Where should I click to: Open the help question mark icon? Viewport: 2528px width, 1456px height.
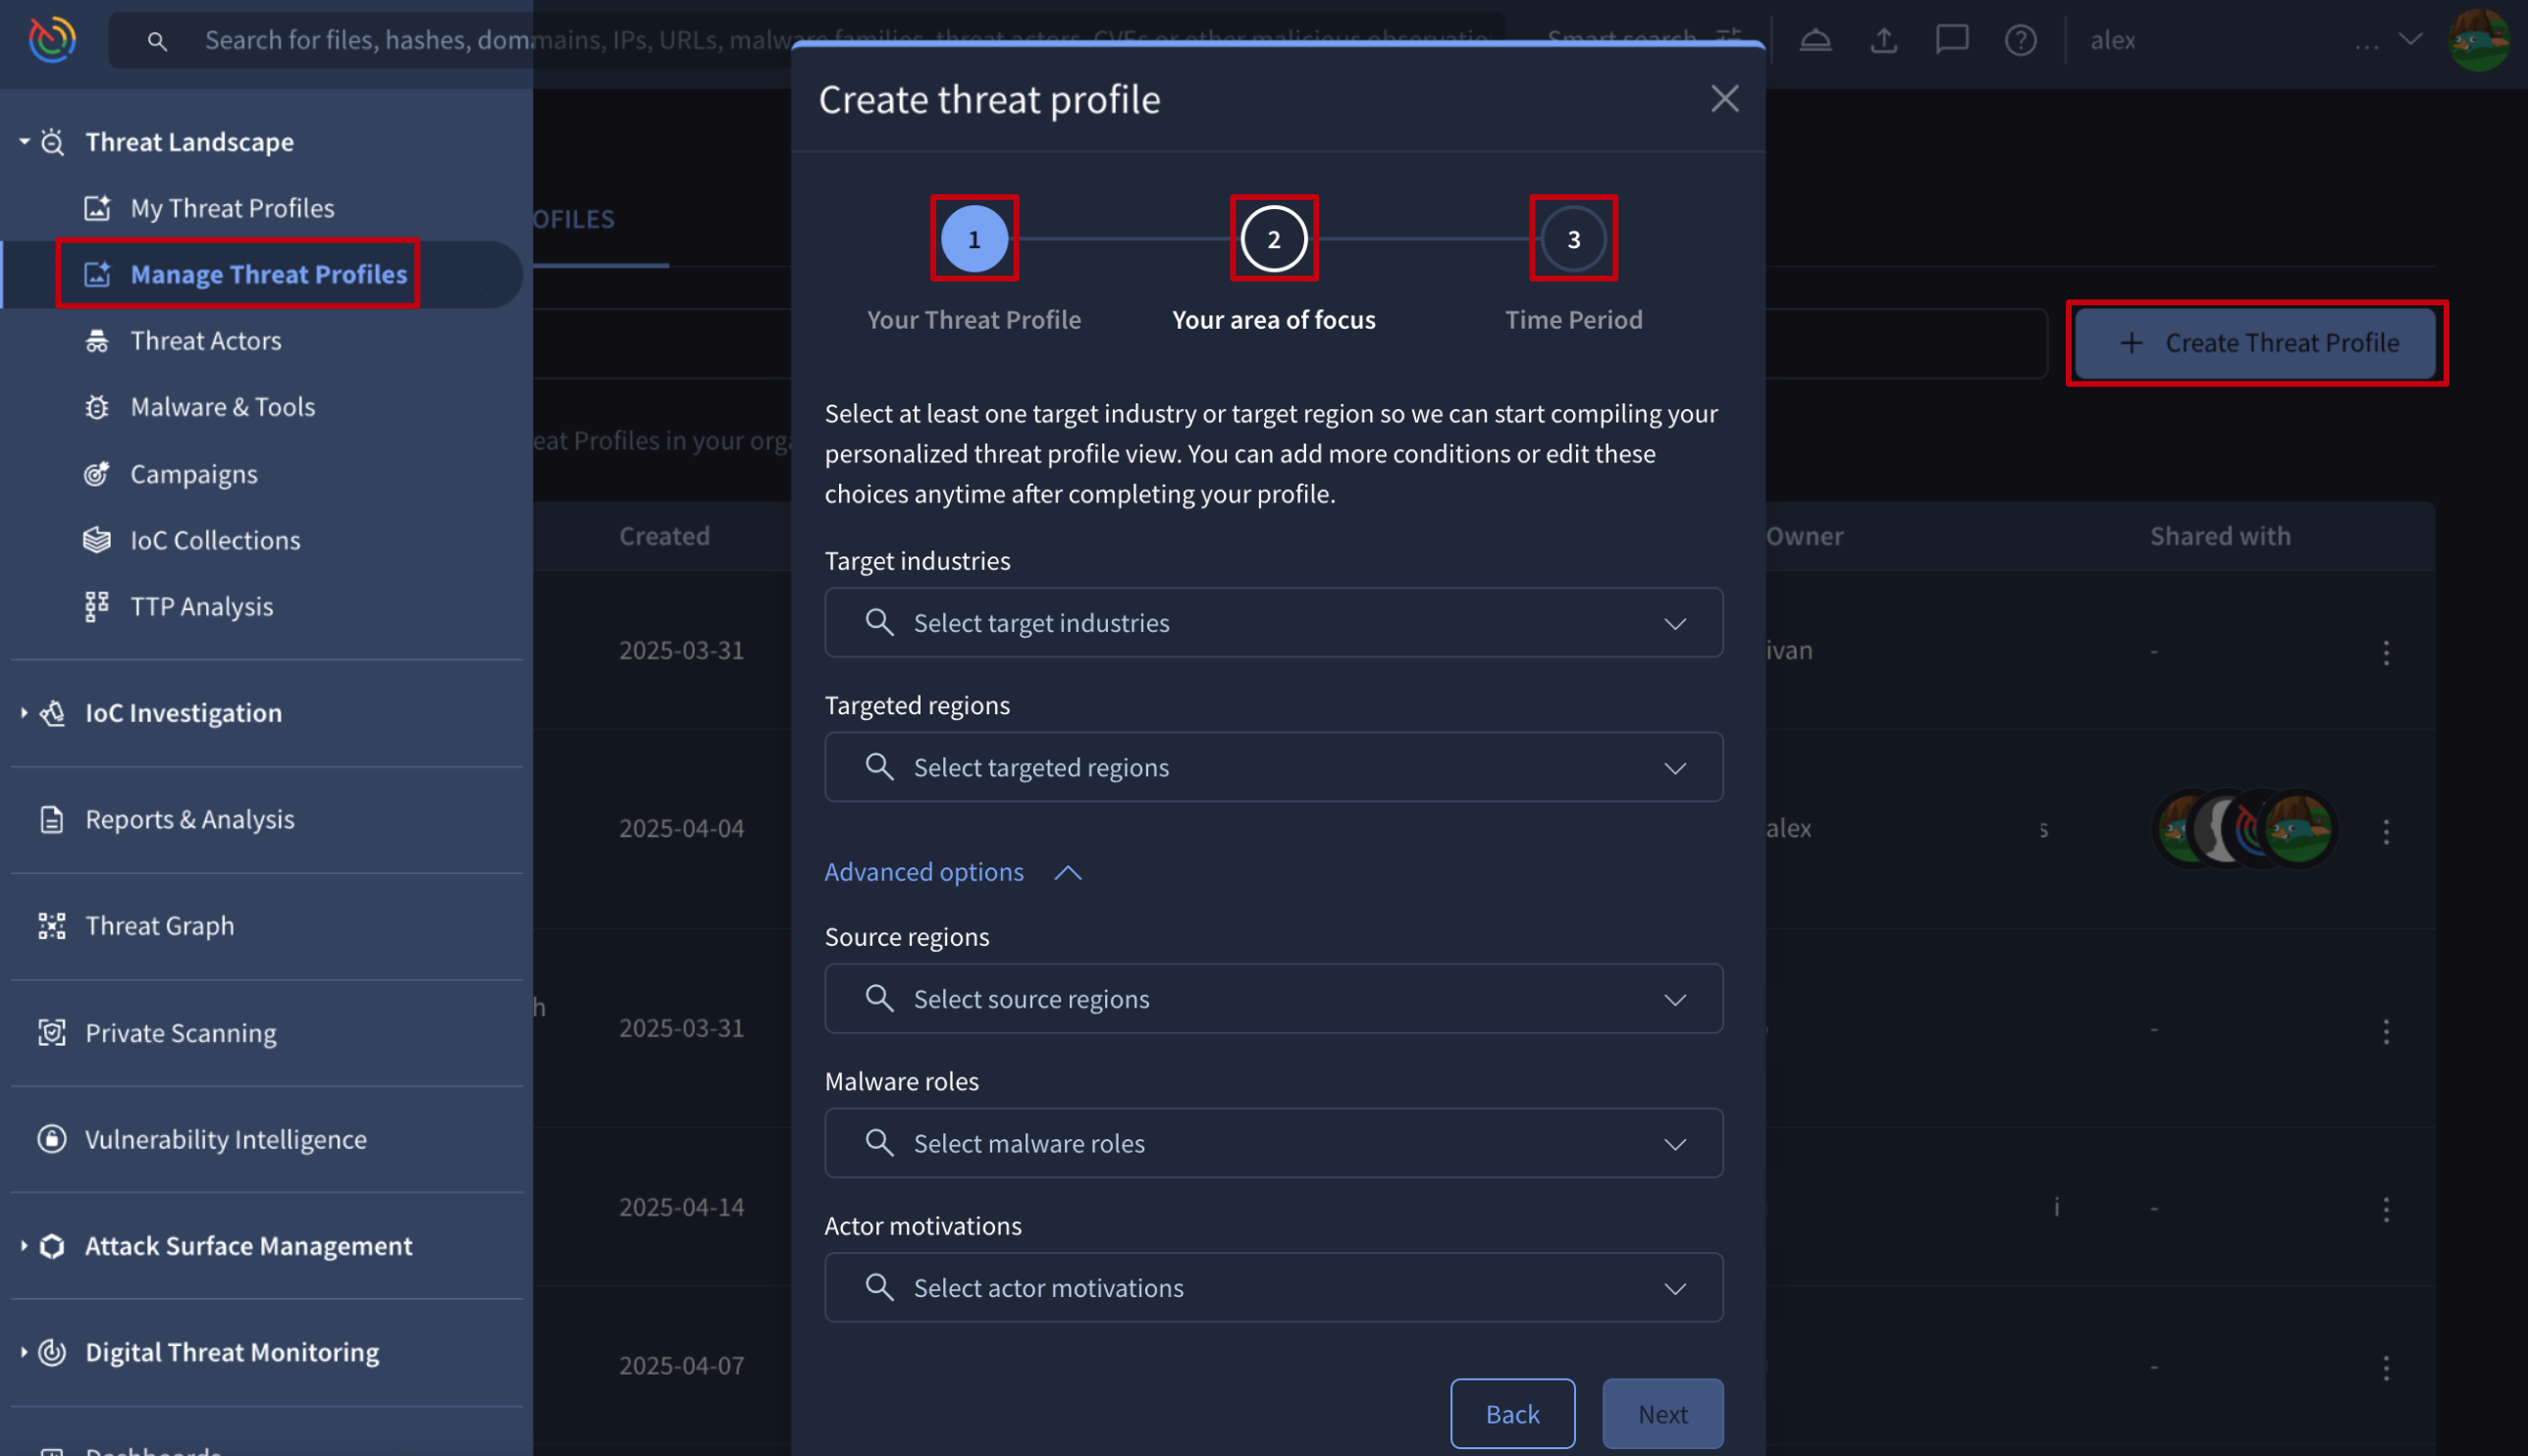pyautogui.click(x=2020, y=40)
